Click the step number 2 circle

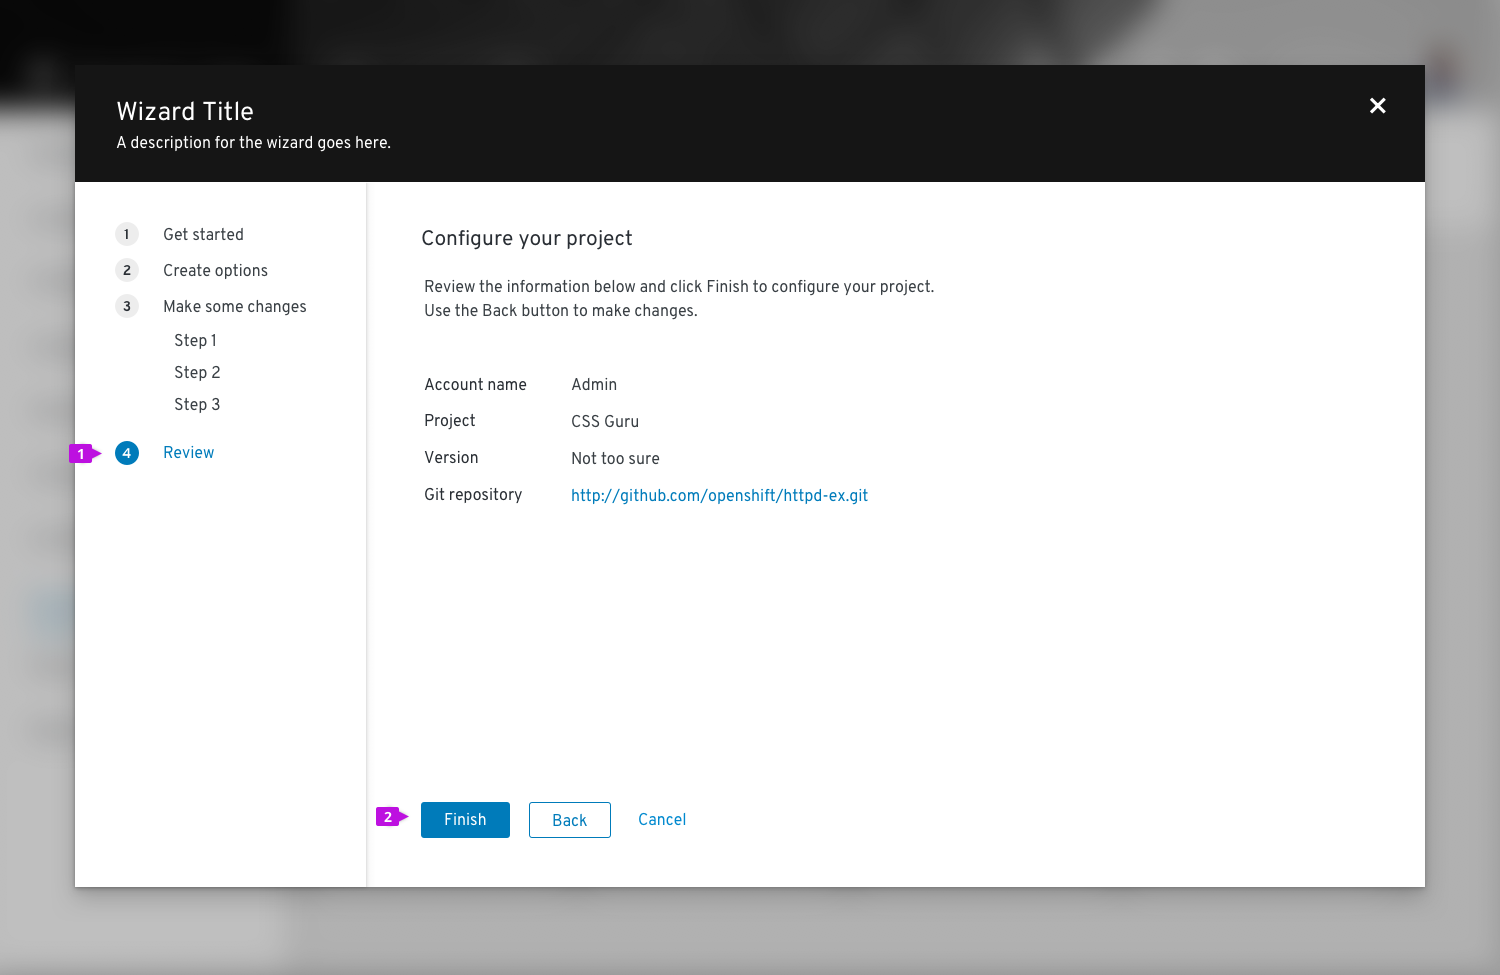coord(127,270)
